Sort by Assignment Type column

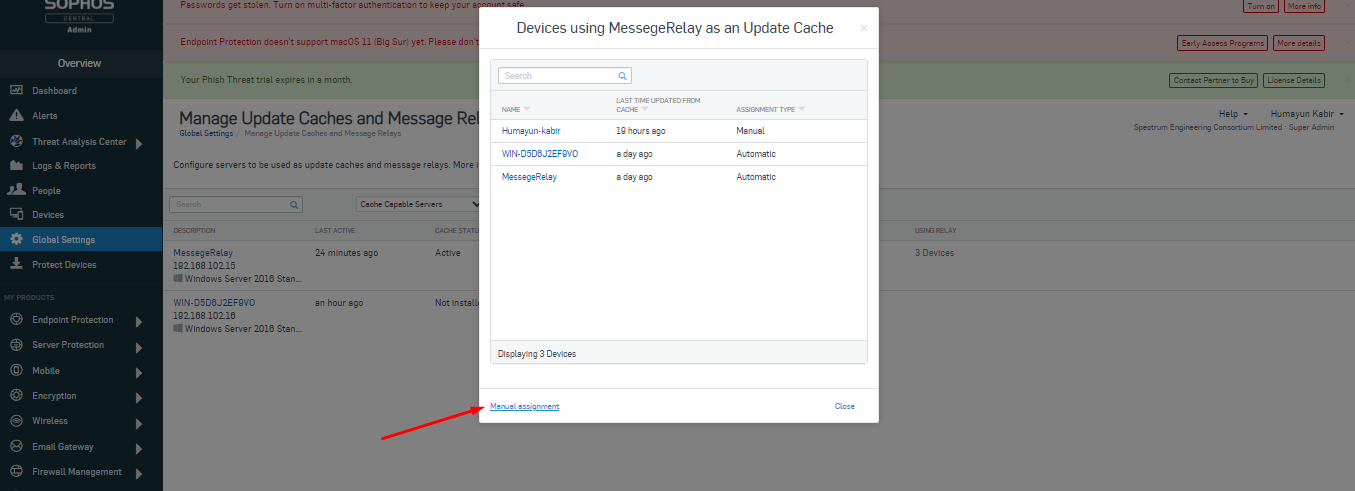point(771,109)
